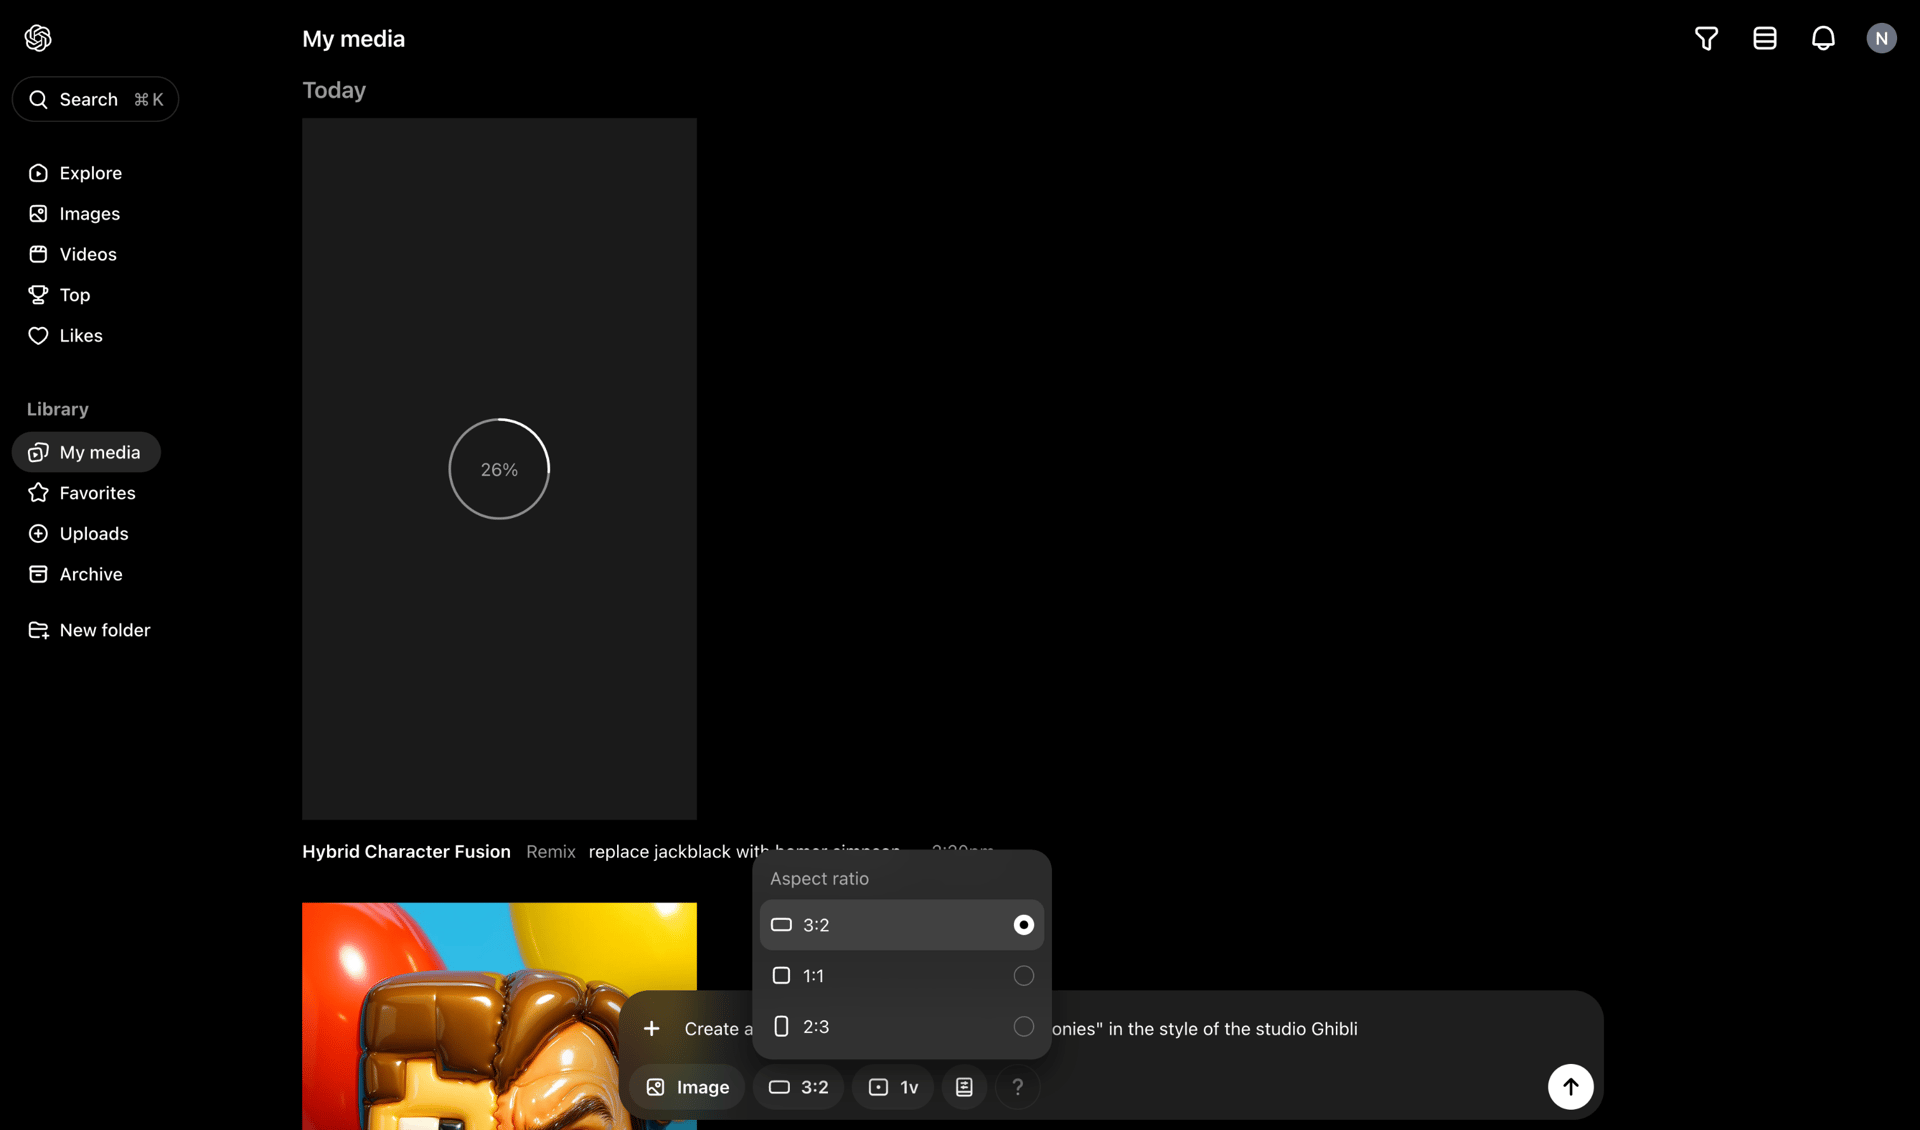
Task: Create a New folder in the library
Action: (105, 630)
